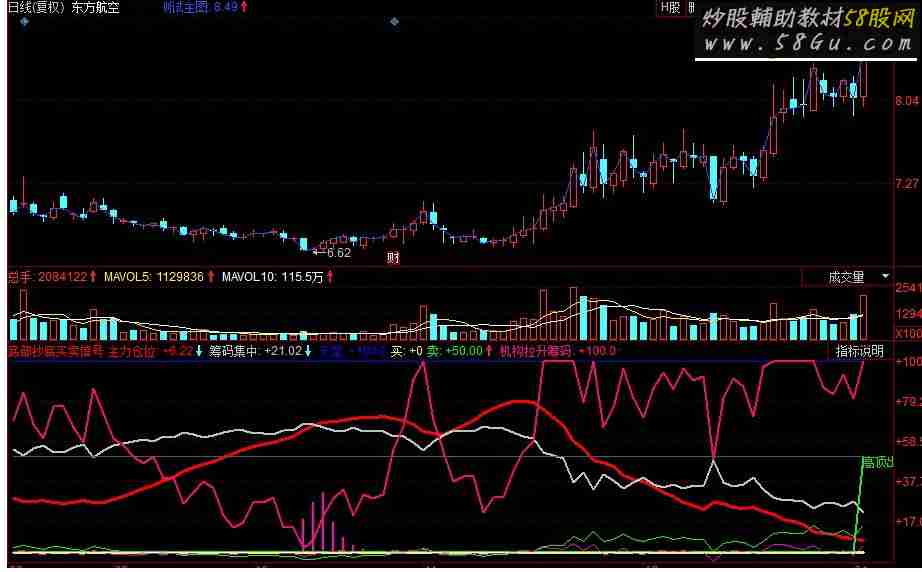
Task: Click the 底部抄底买卖信号 indicator name
Action: [x=56, y=352]
